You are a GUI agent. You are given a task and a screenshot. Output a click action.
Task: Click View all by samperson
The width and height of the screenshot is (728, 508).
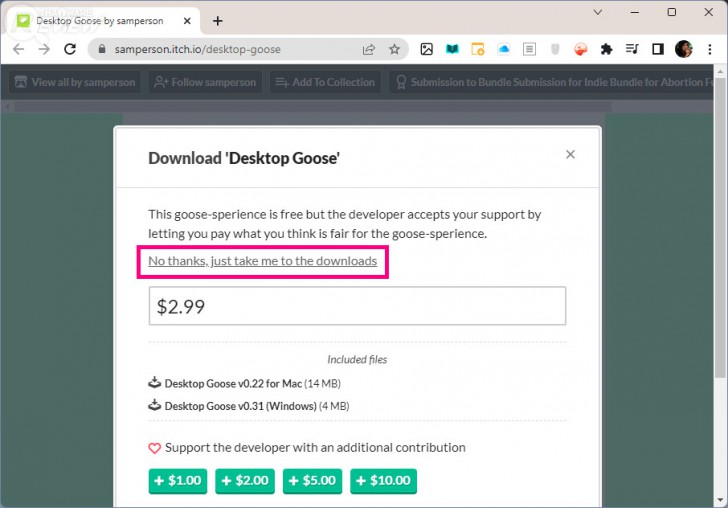pyautogui.click(x=75, y=82)
